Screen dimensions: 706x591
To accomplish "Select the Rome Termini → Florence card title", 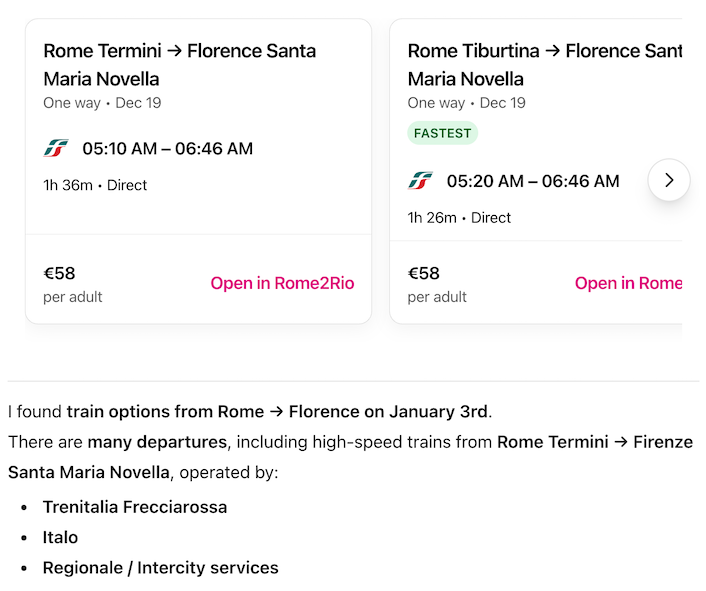I will [x=180, y=64].
